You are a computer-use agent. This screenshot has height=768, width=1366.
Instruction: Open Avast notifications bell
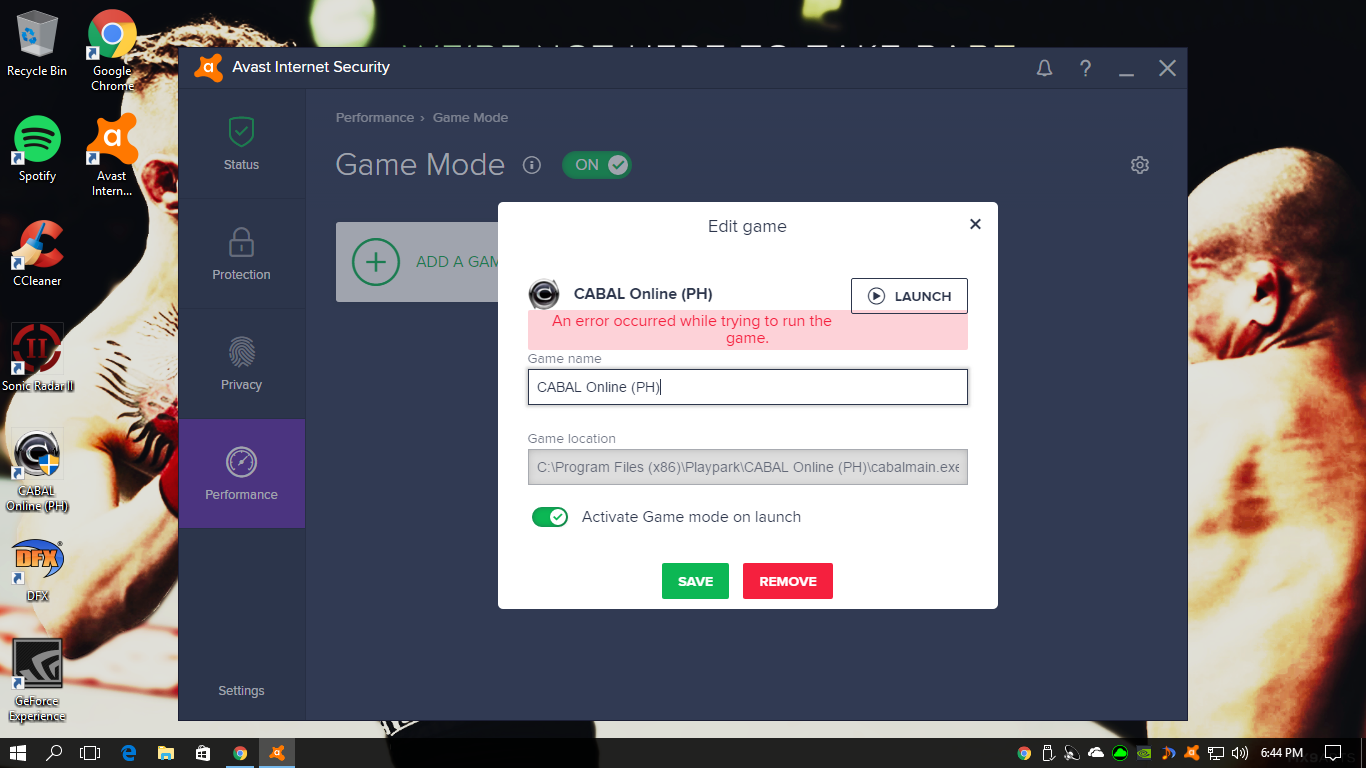coord(1044,68)
